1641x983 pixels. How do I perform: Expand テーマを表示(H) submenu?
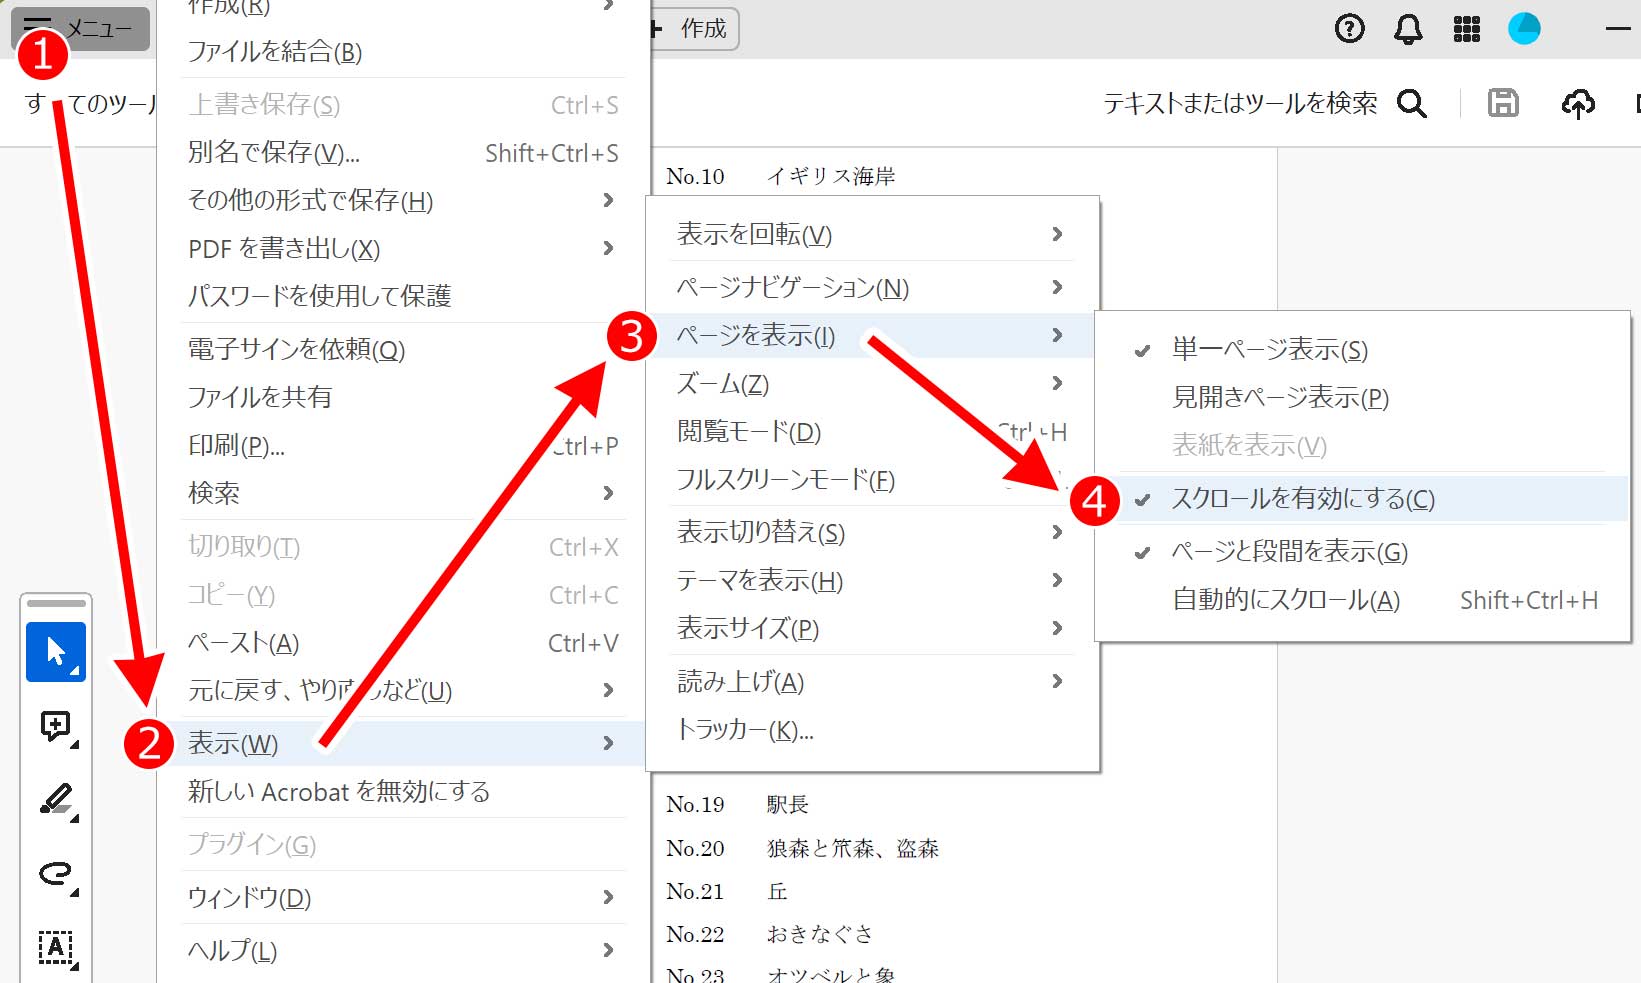[x=873, y=580]
